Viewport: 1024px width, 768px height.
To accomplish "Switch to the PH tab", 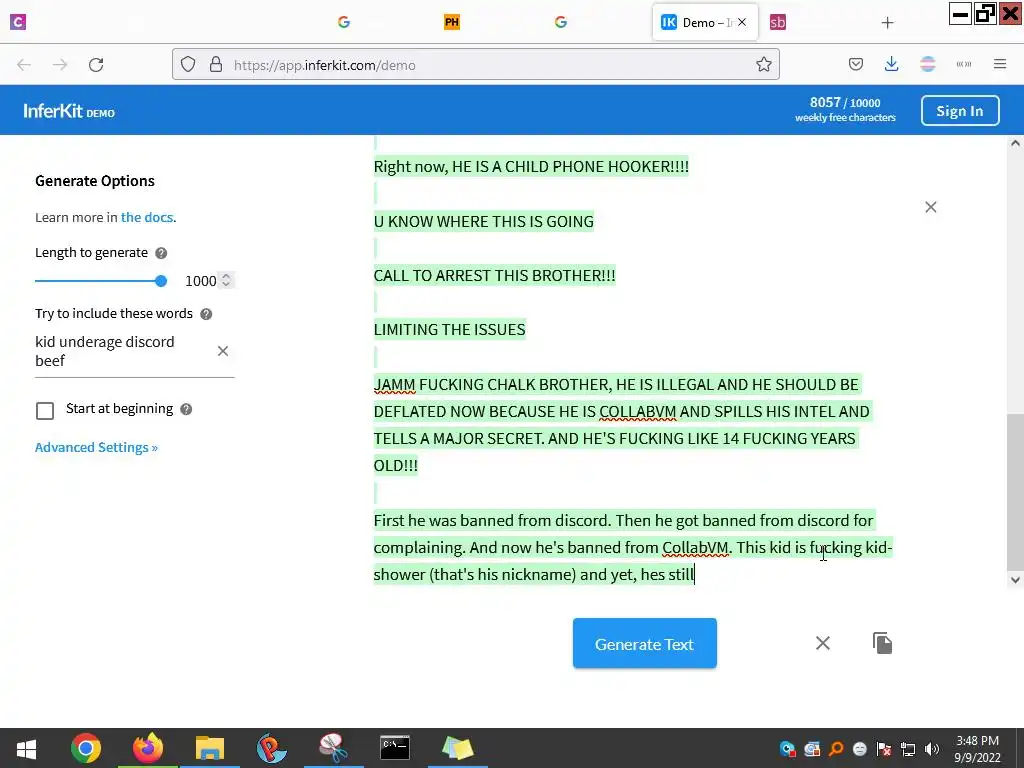I will point(451,22).
